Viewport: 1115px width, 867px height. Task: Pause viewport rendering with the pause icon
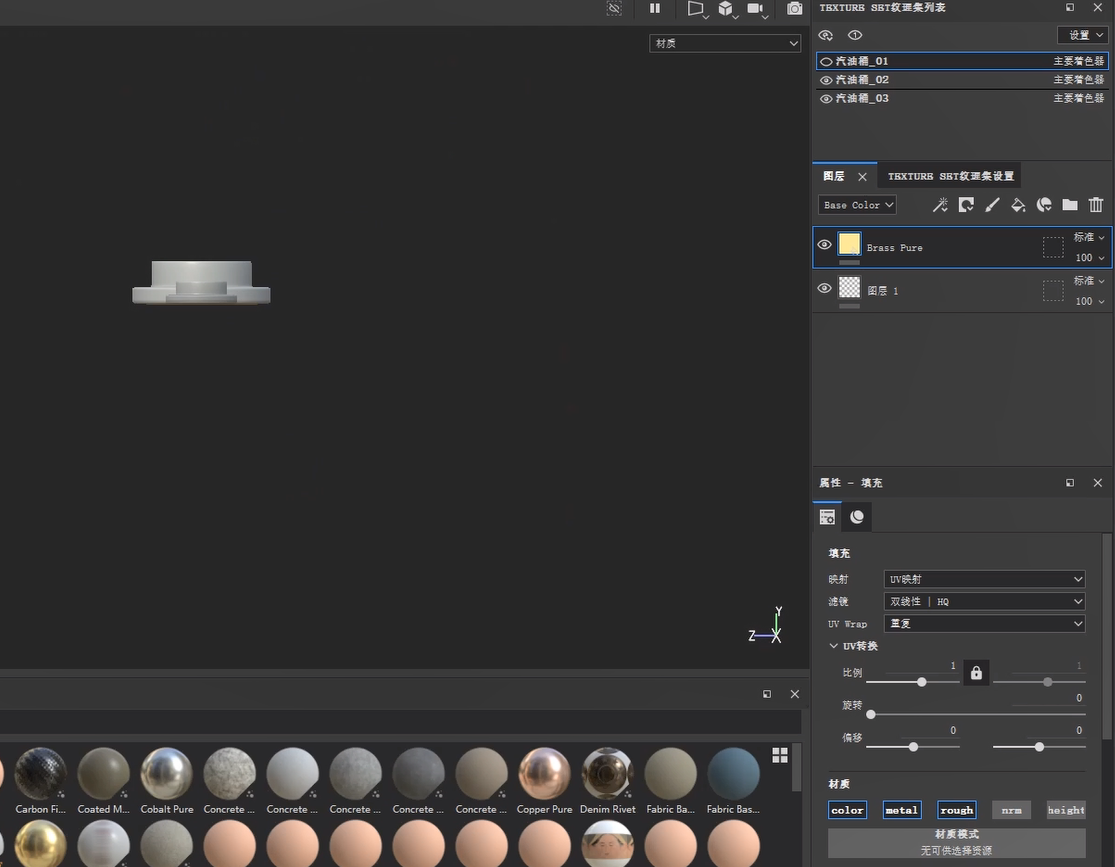tap(655, 9)
